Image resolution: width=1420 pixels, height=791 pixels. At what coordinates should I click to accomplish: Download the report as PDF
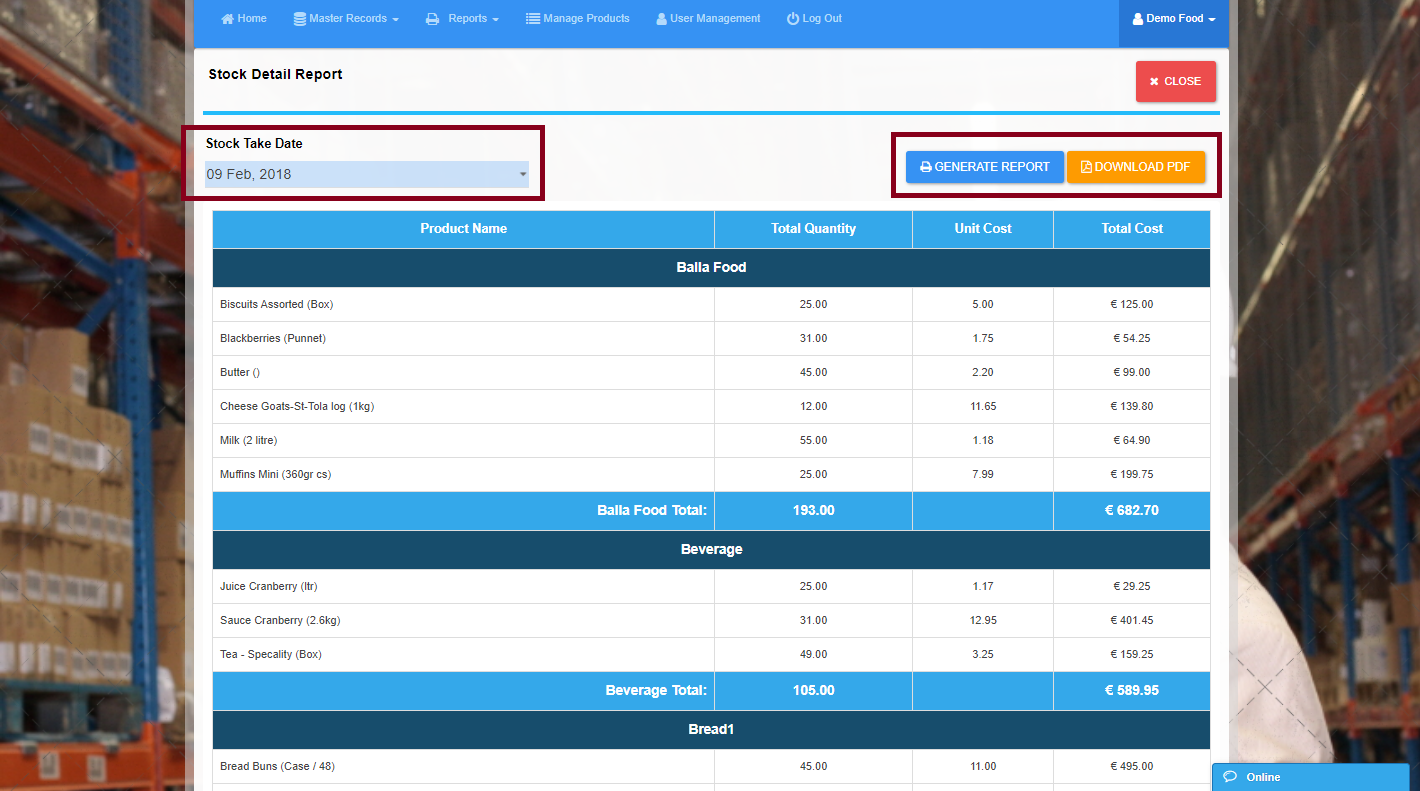[1135, 167]
